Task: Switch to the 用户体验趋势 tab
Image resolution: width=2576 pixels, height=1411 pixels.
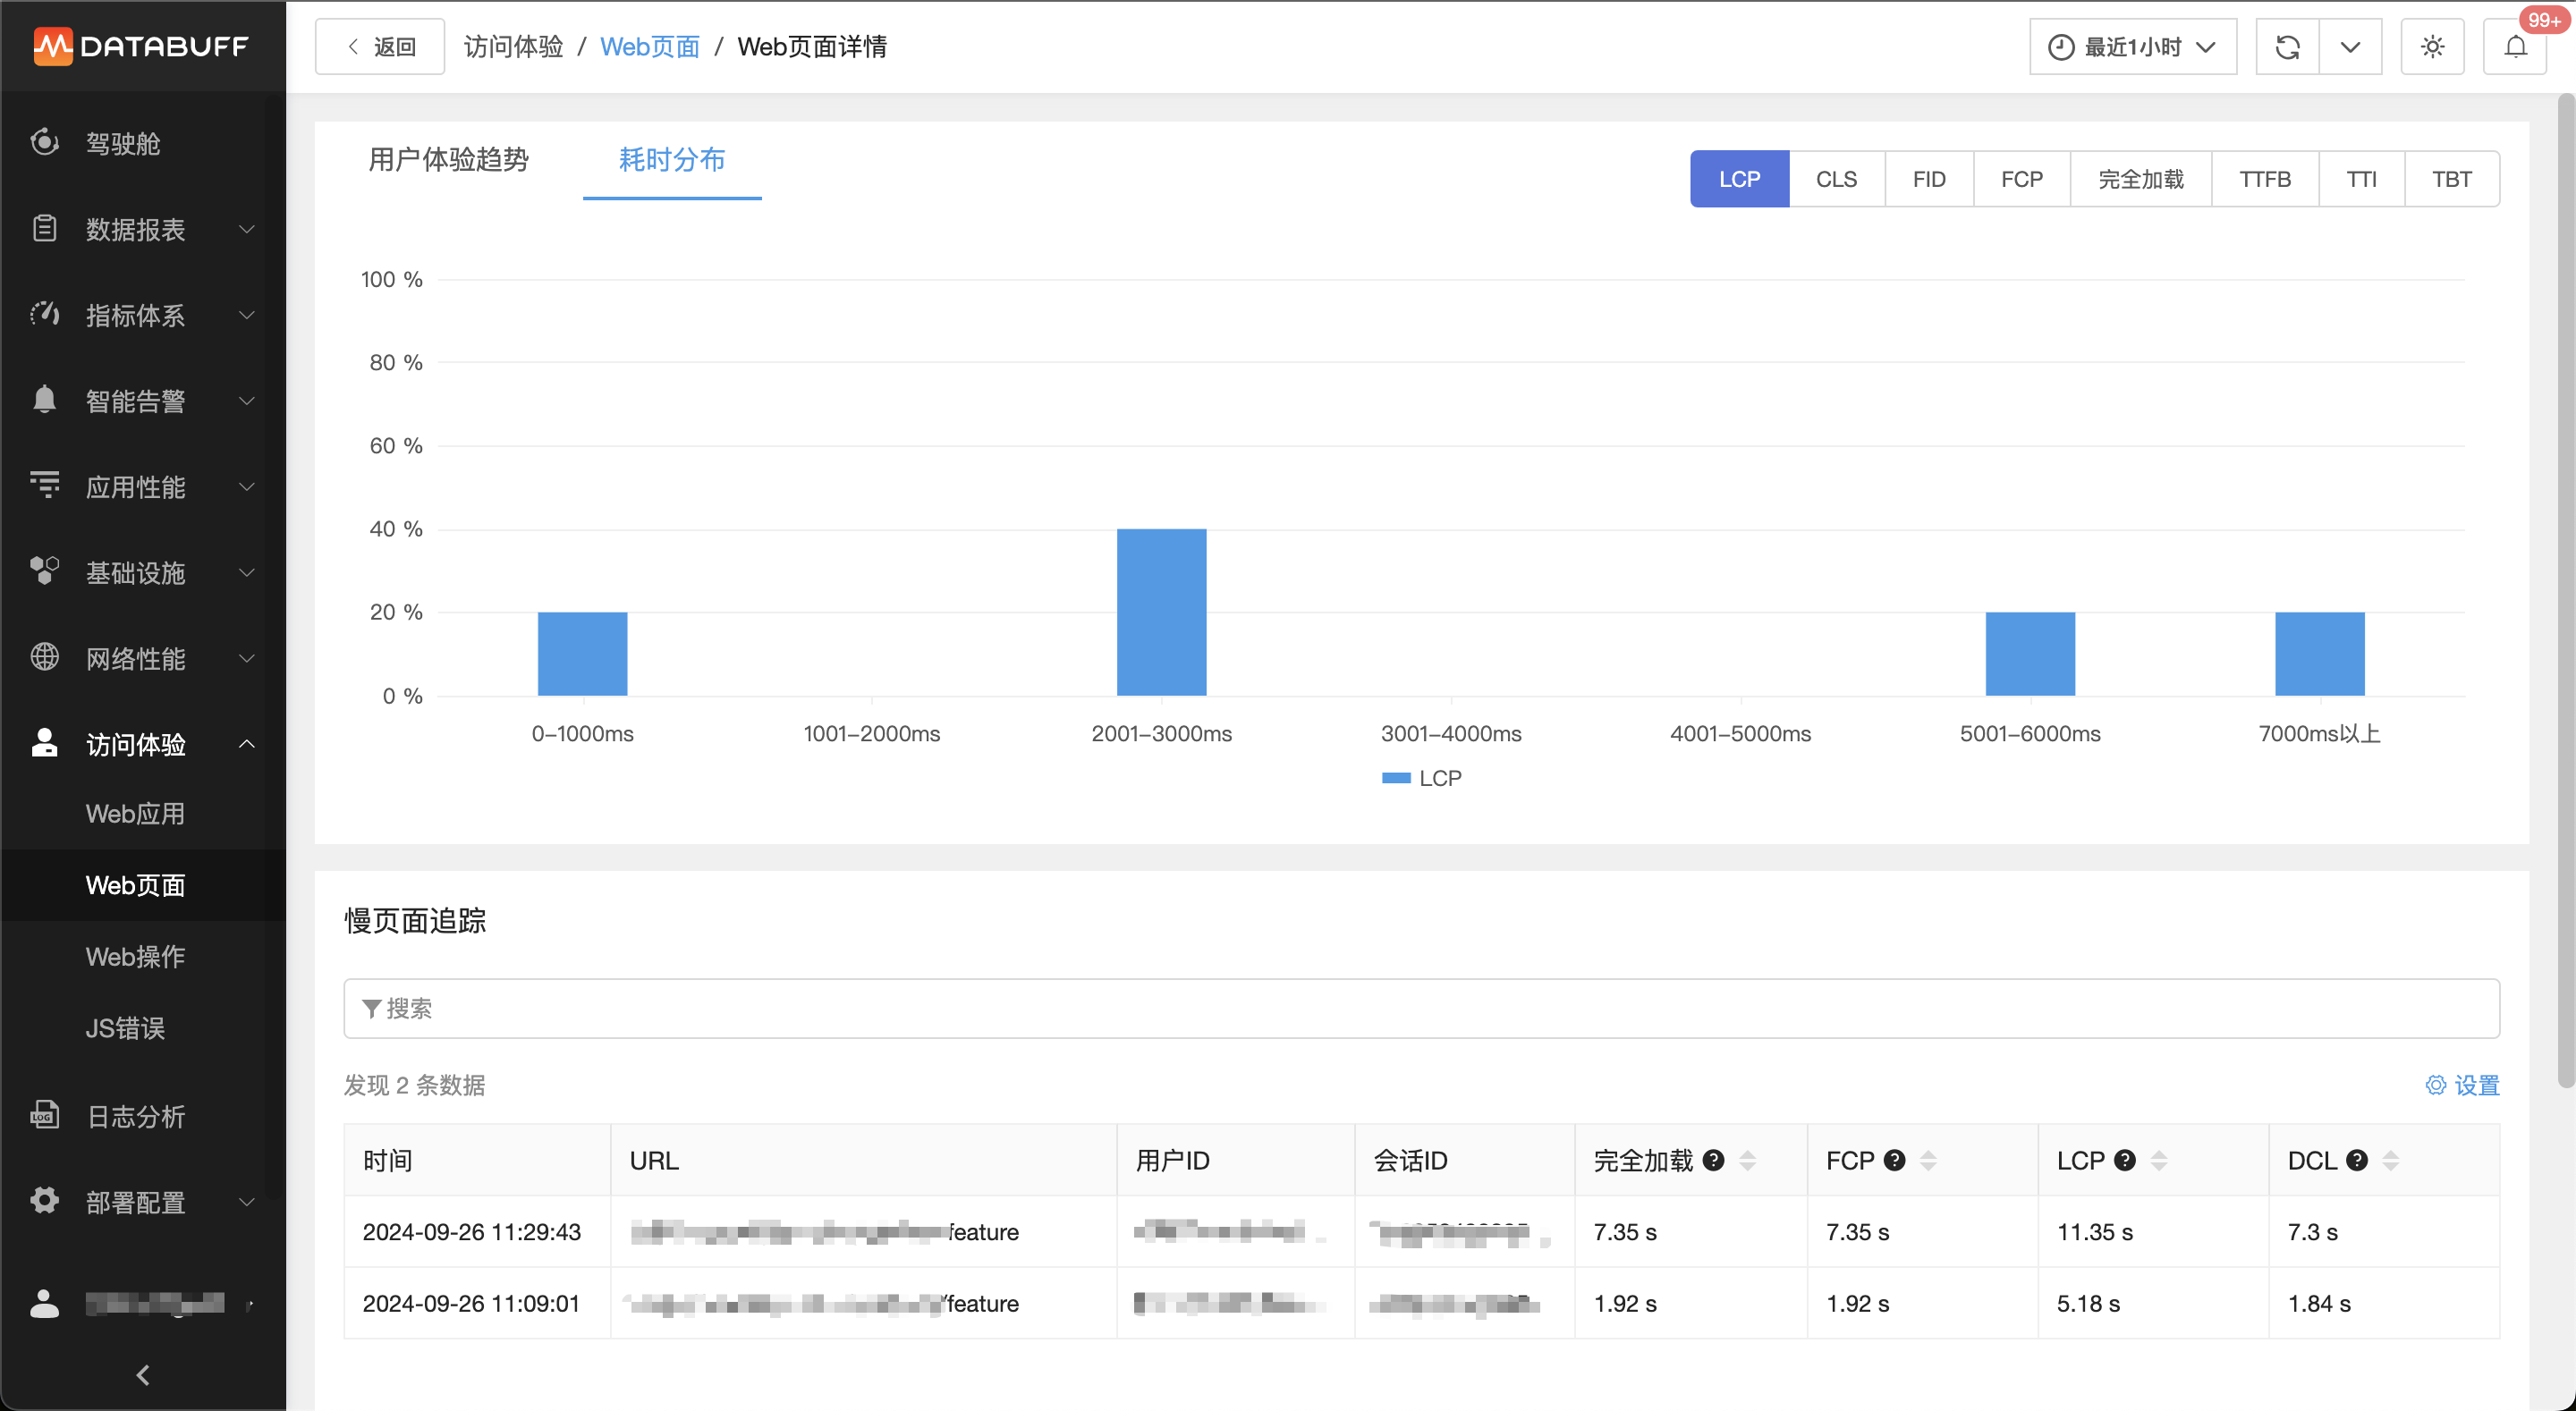Action: [448, 160]
